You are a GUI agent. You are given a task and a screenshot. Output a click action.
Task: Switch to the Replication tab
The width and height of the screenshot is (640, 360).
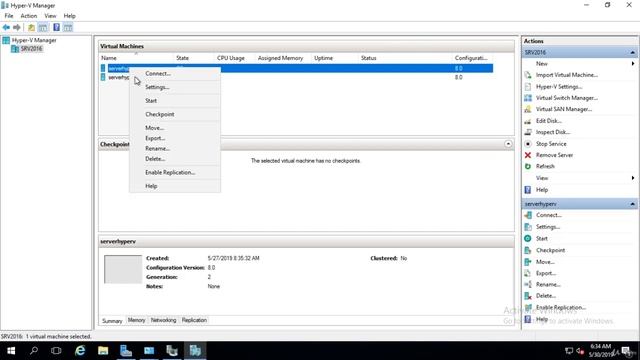[194, 320]
